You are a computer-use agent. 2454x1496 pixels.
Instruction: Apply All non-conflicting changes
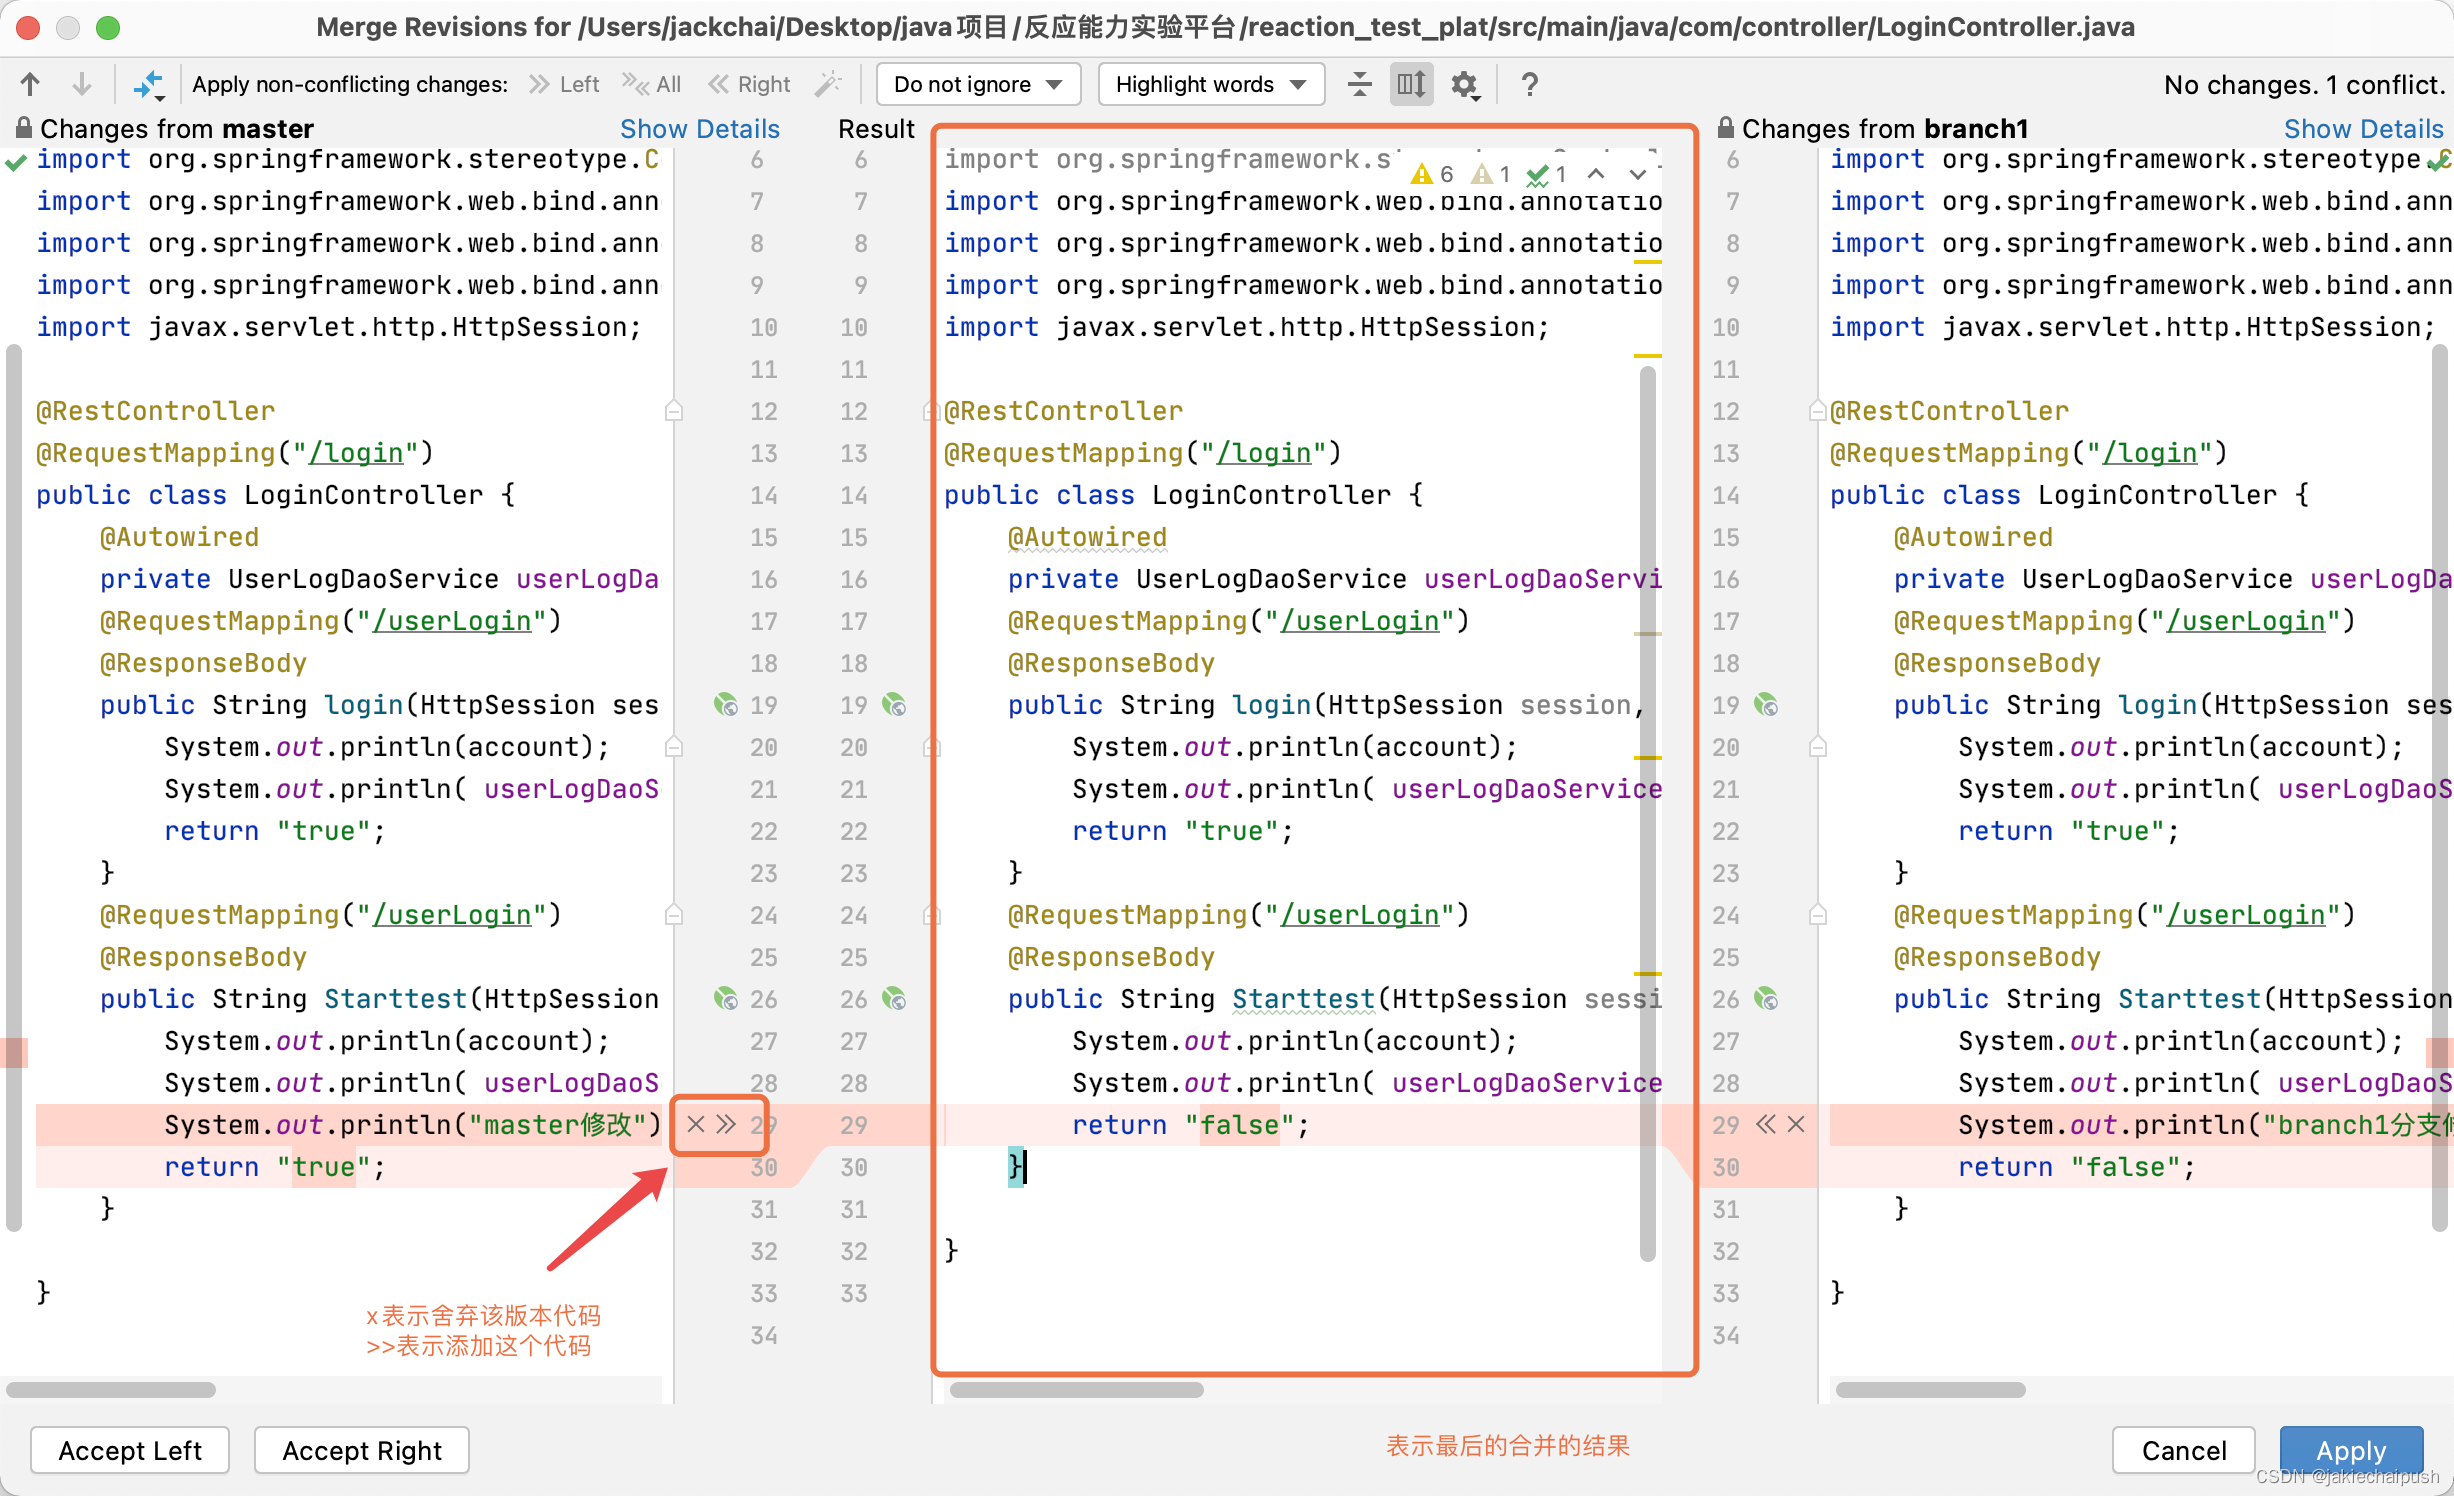click(651, 85)
